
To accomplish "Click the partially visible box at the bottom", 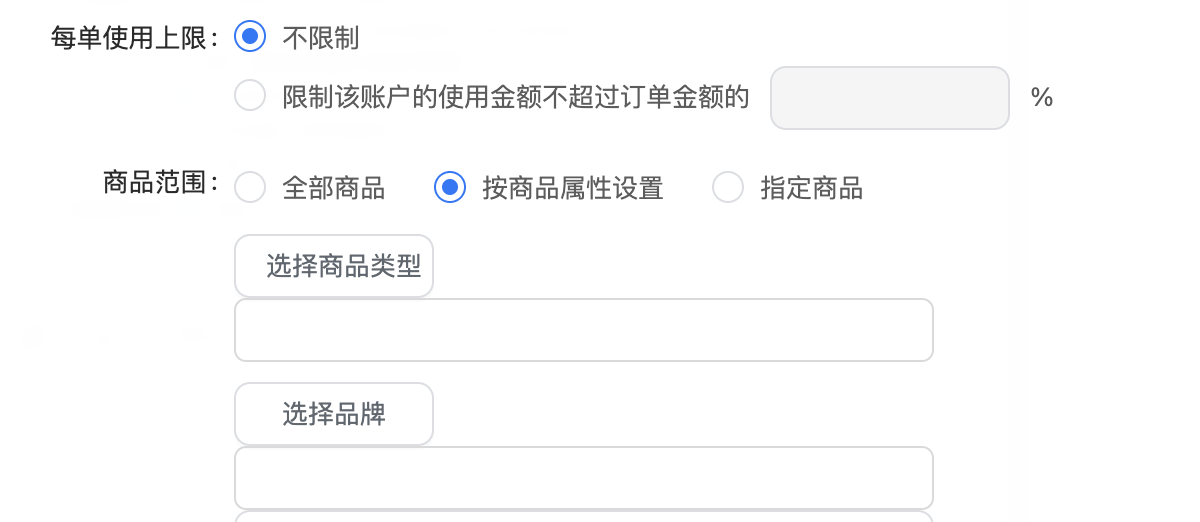I will pos(583,516).
